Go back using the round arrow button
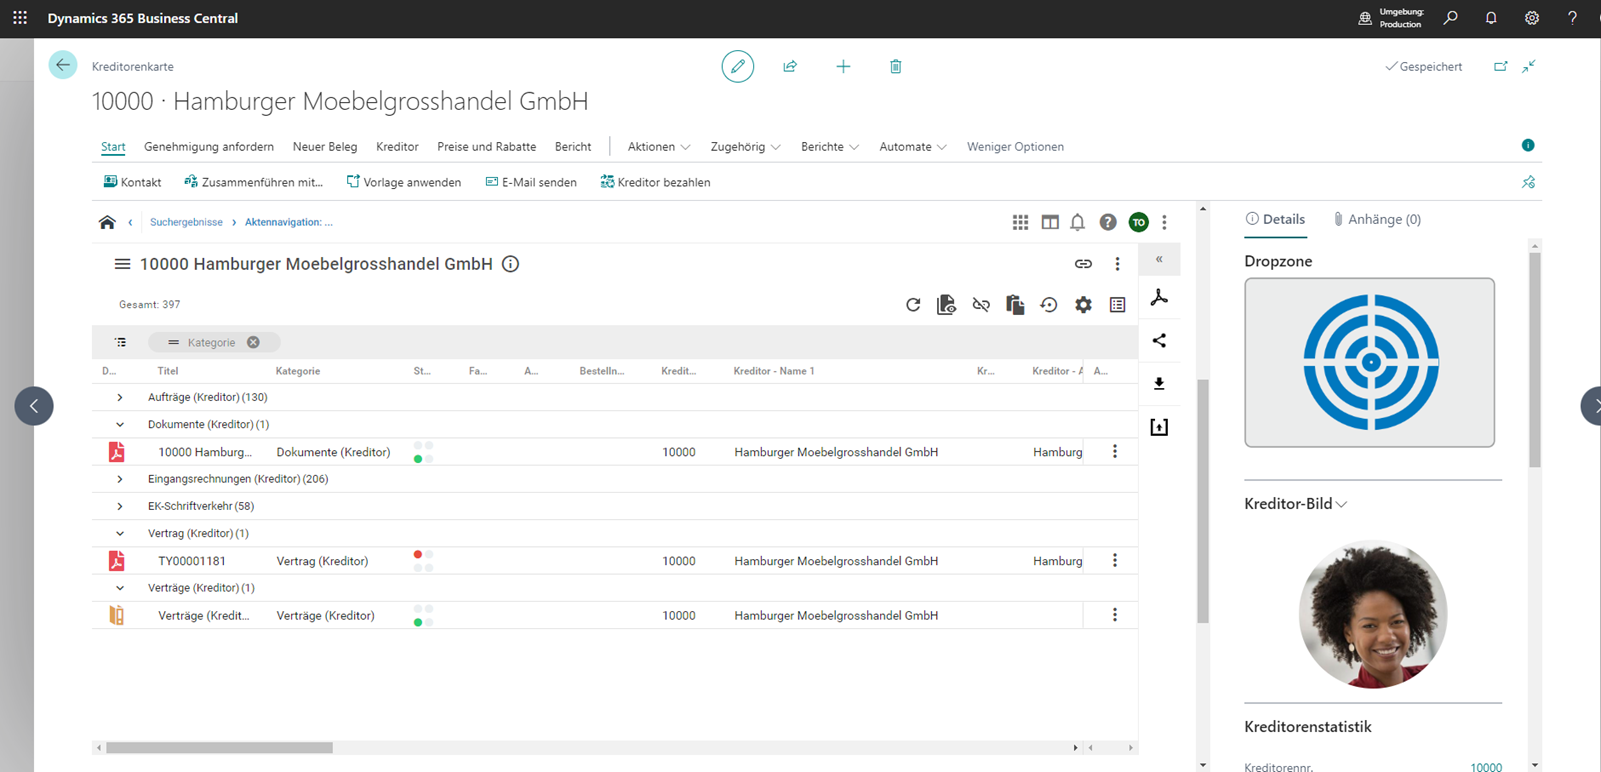Viewport: 1601px width, 772px height. 63,65
